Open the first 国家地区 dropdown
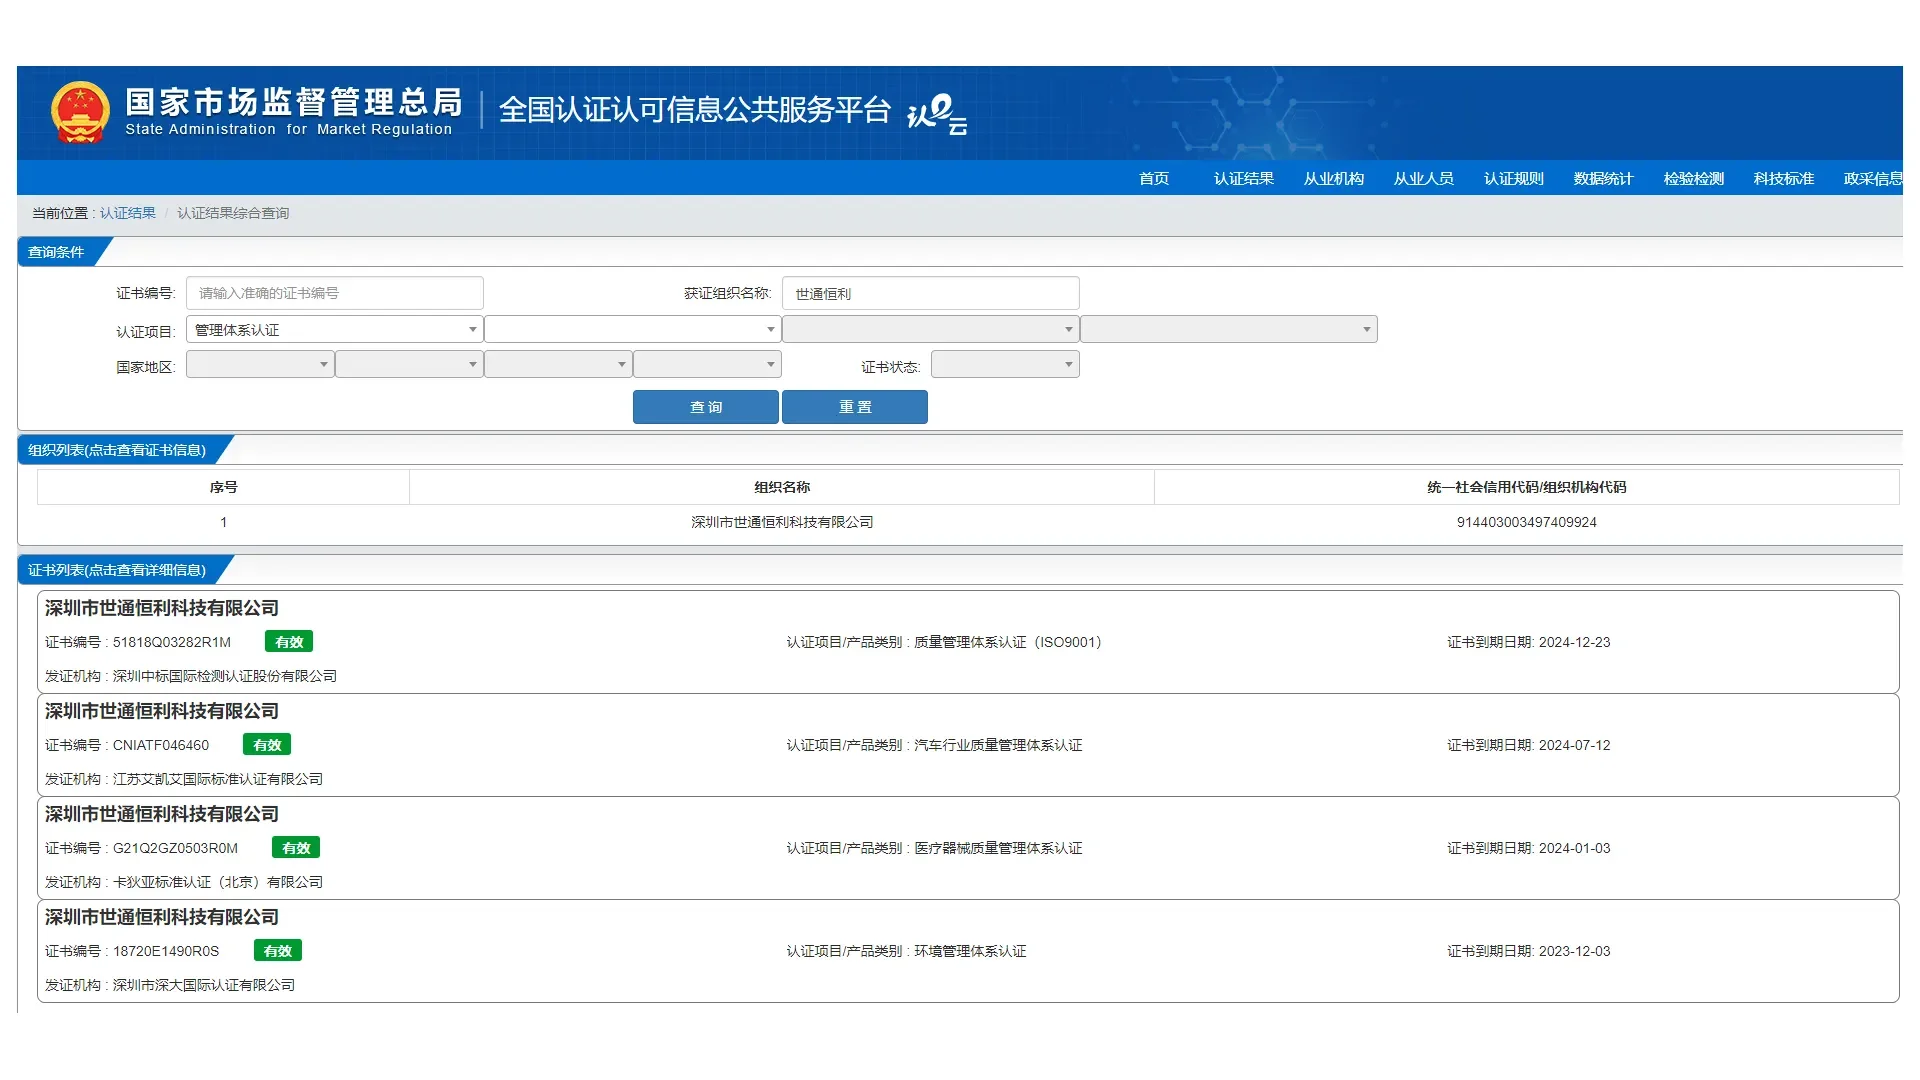This screenshot has height=1080, width=1920. tap(259, 365)
